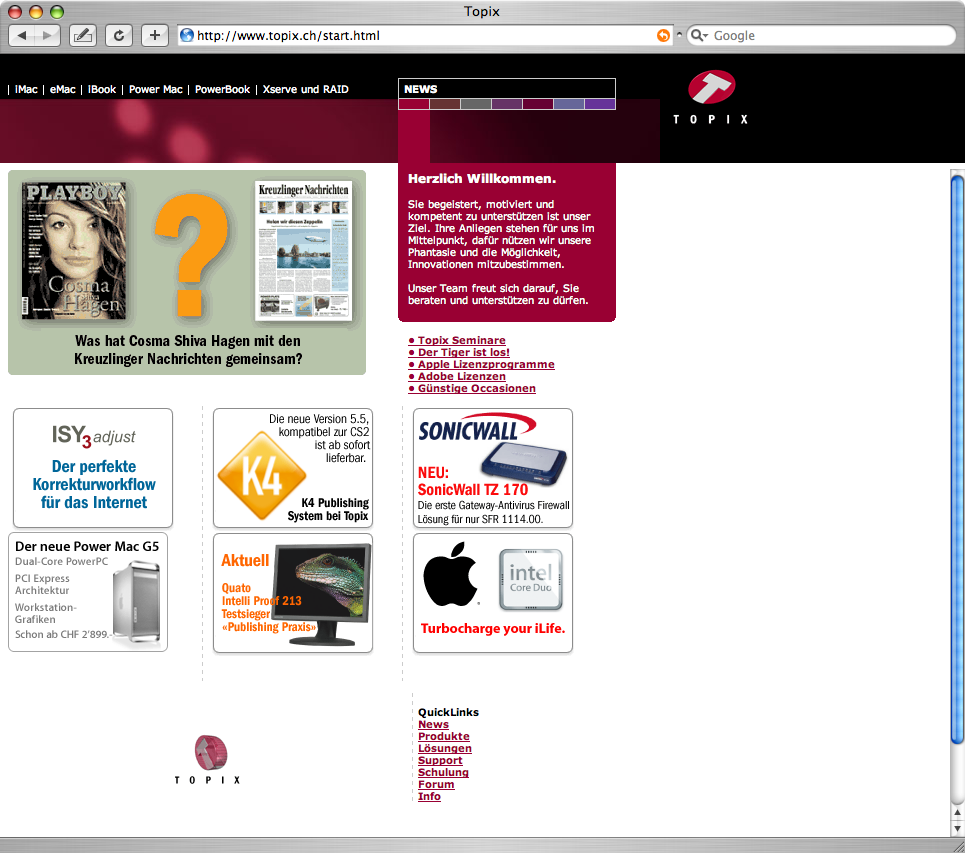The width and height of the screenshot is (965, 853).
Task: Click the report bug pencil icon
Action: click(82, 36)
